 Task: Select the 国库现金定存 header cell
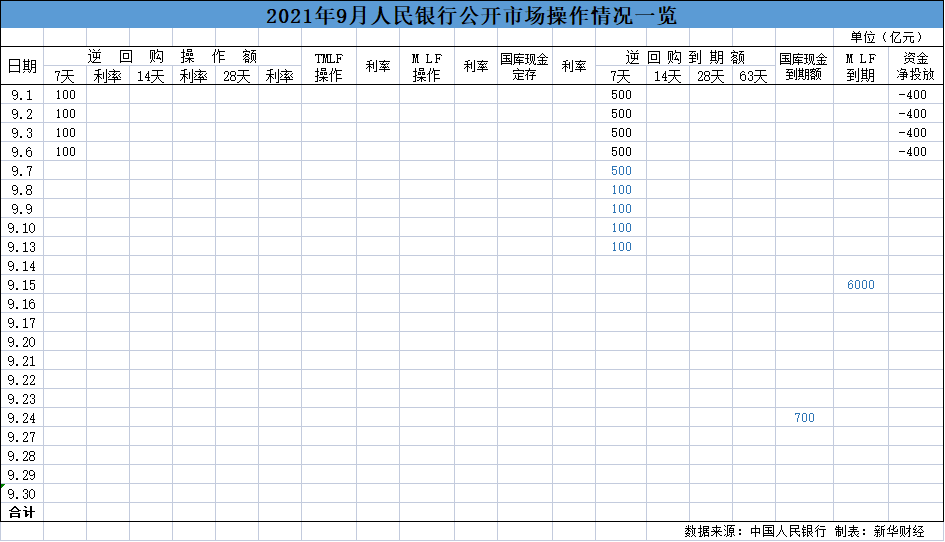524,66
